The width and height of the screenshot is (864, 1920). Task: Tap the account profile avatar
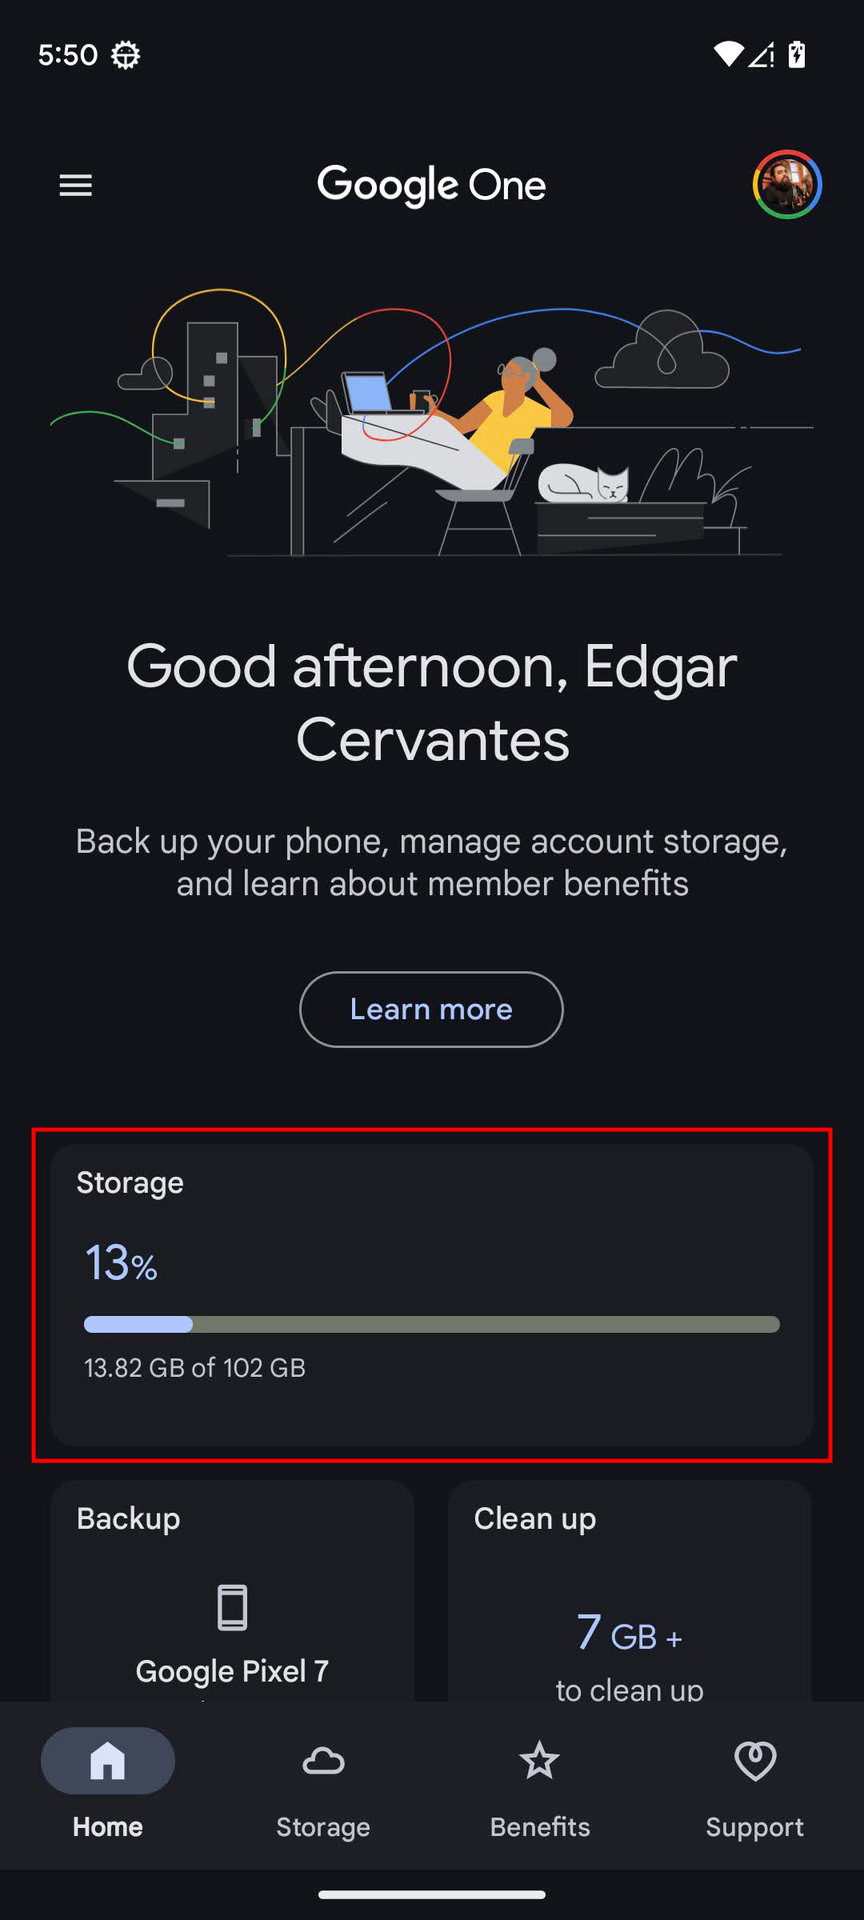coord(787,185)
